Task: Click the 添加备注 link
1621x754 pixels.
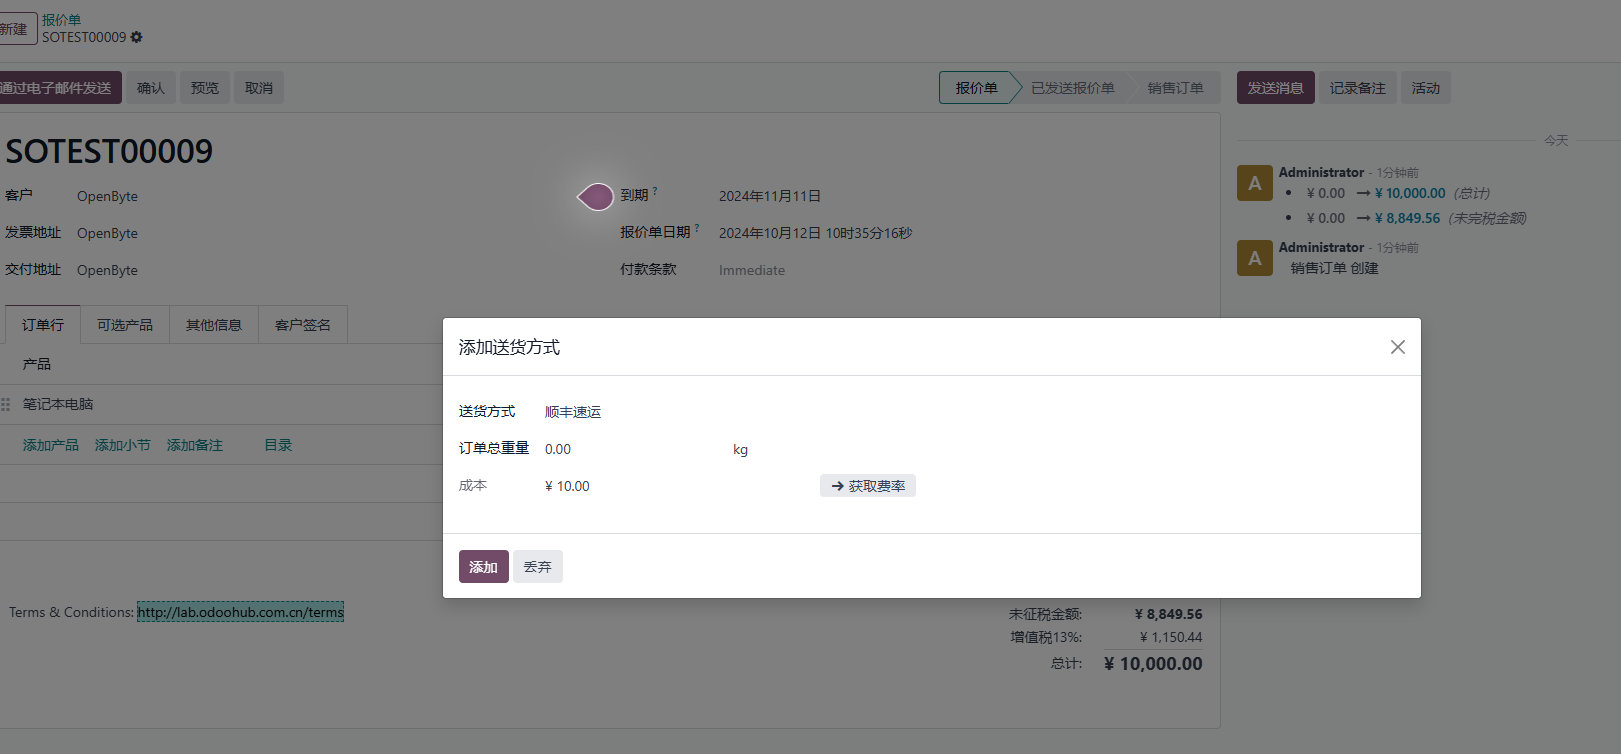Action: (195, 445)
